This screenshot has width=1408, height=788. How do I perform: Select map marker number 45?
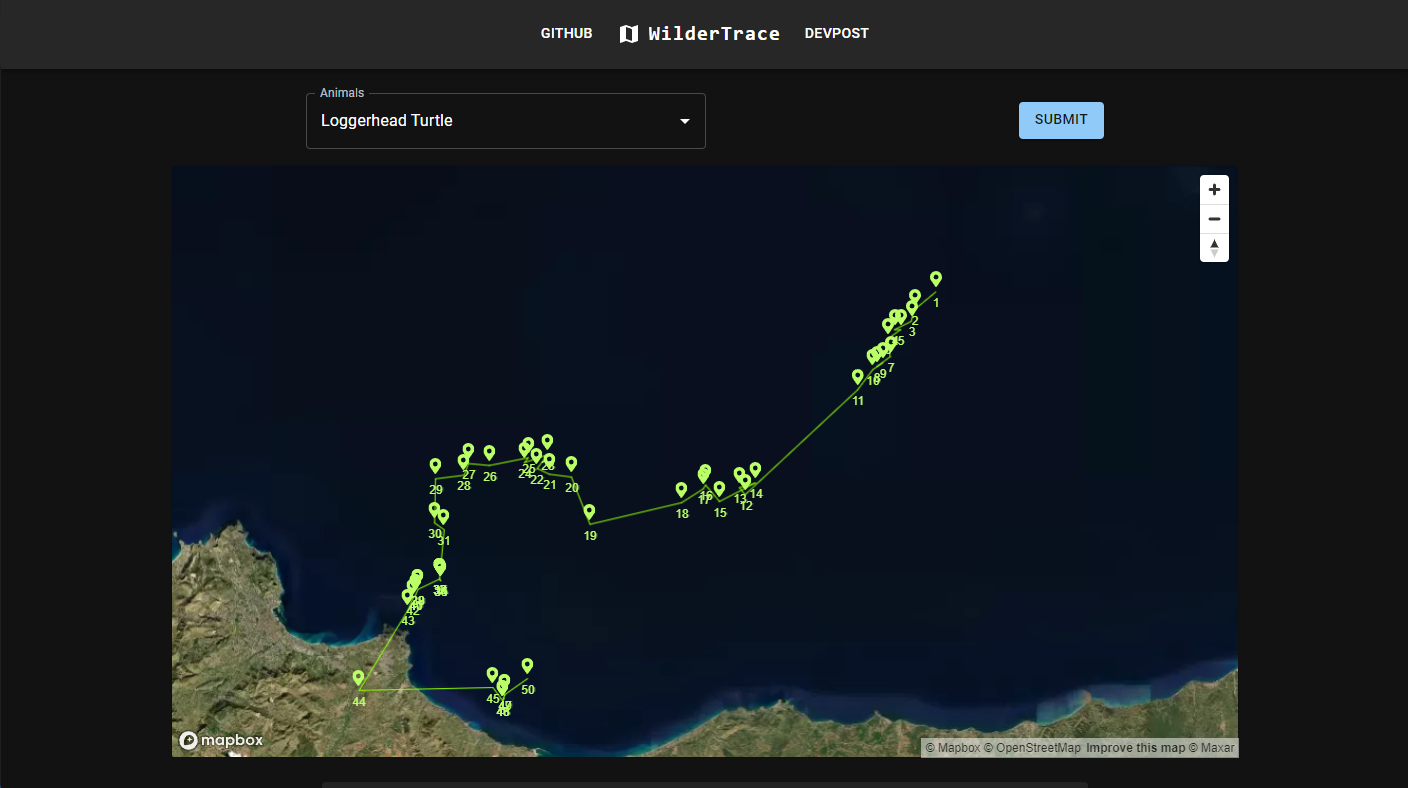[492, 675]
